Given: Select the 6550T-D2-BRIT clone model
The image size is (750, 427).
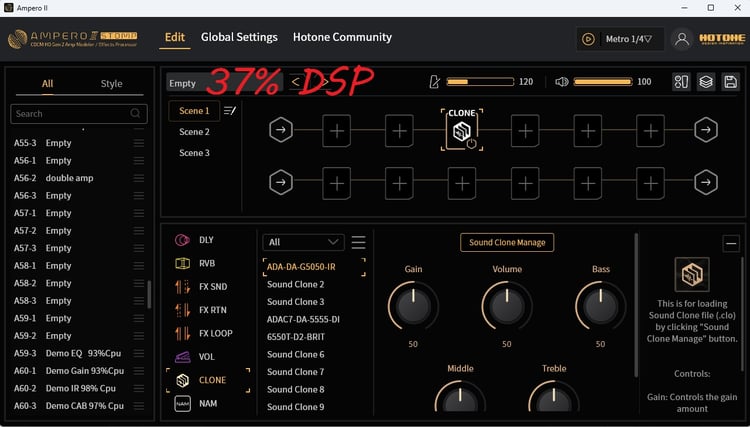Looking at the screenshot, I should (296, 337).
